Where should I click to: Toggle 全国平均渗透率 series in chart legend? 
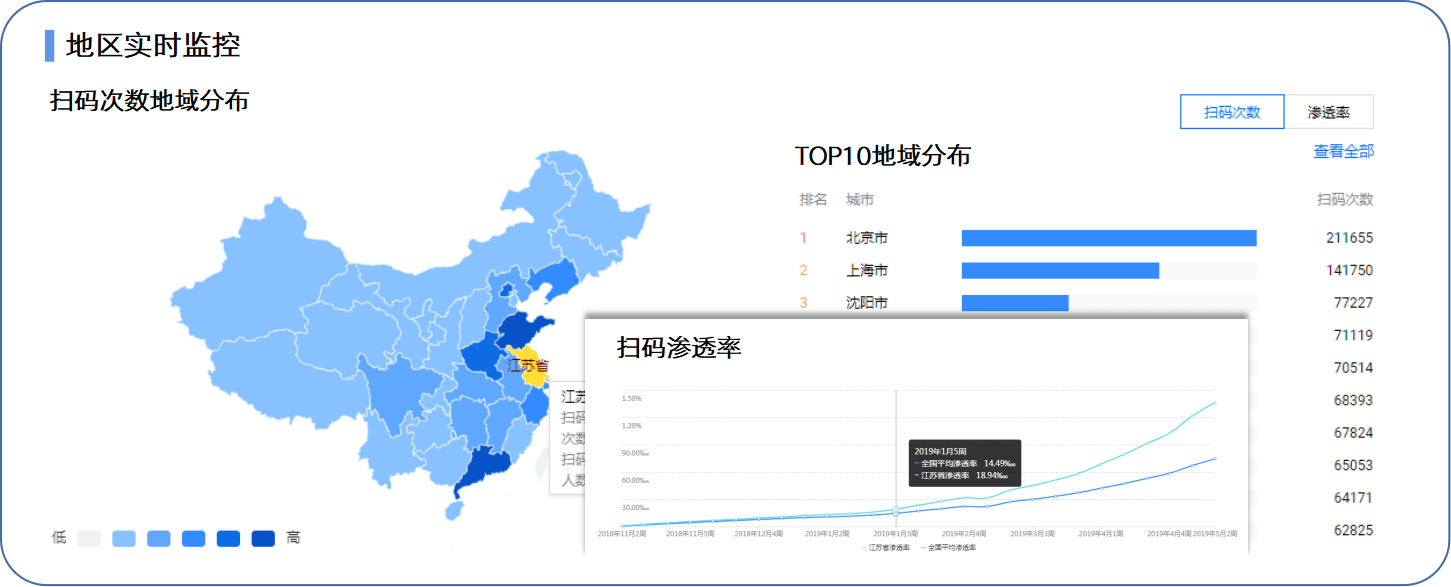click(x=951, y=548)
